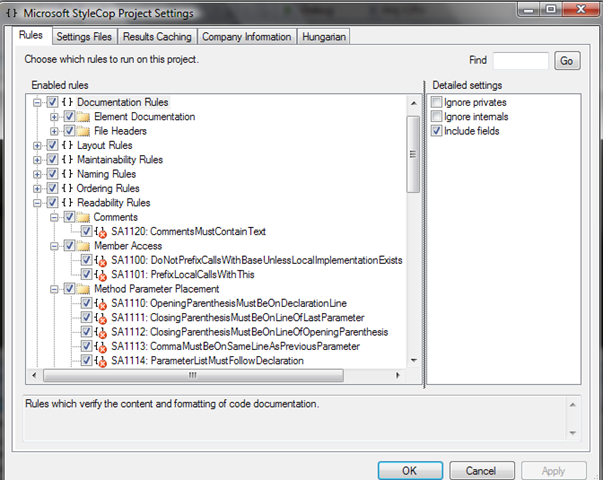Uncheck the Naming Rules checkbox
Viewport: 603px width, 480px height.
pos(52,174)
